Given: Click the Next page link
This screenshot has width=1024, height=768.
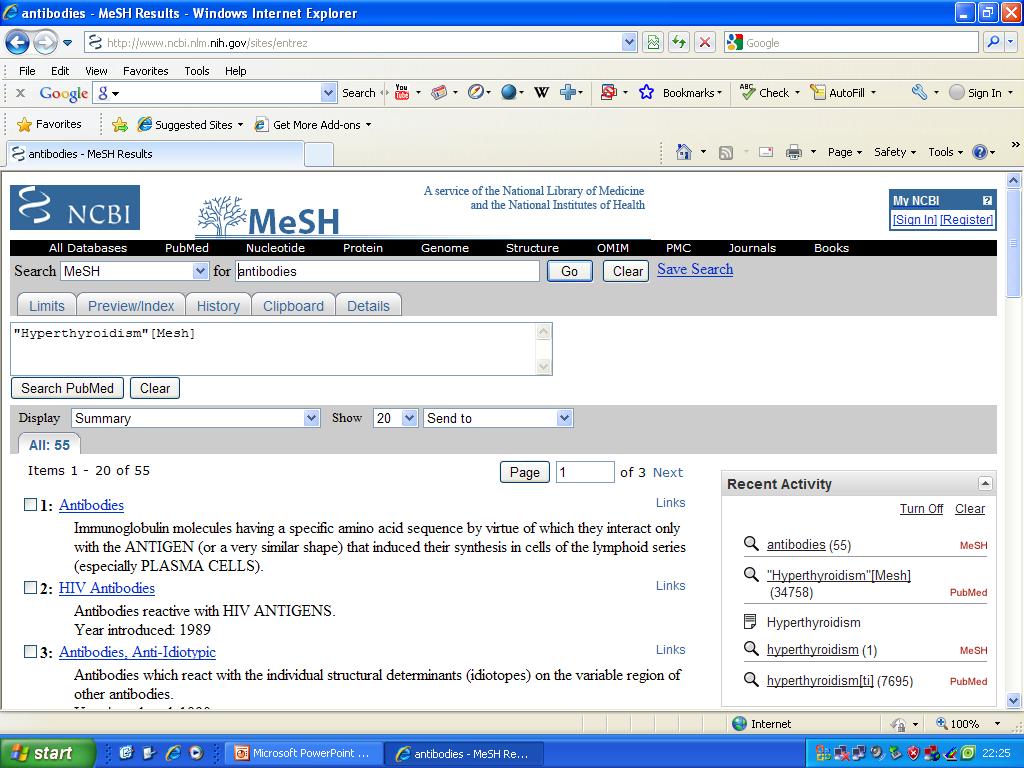Looking at the screenshot, I should (x=667, y=472).
